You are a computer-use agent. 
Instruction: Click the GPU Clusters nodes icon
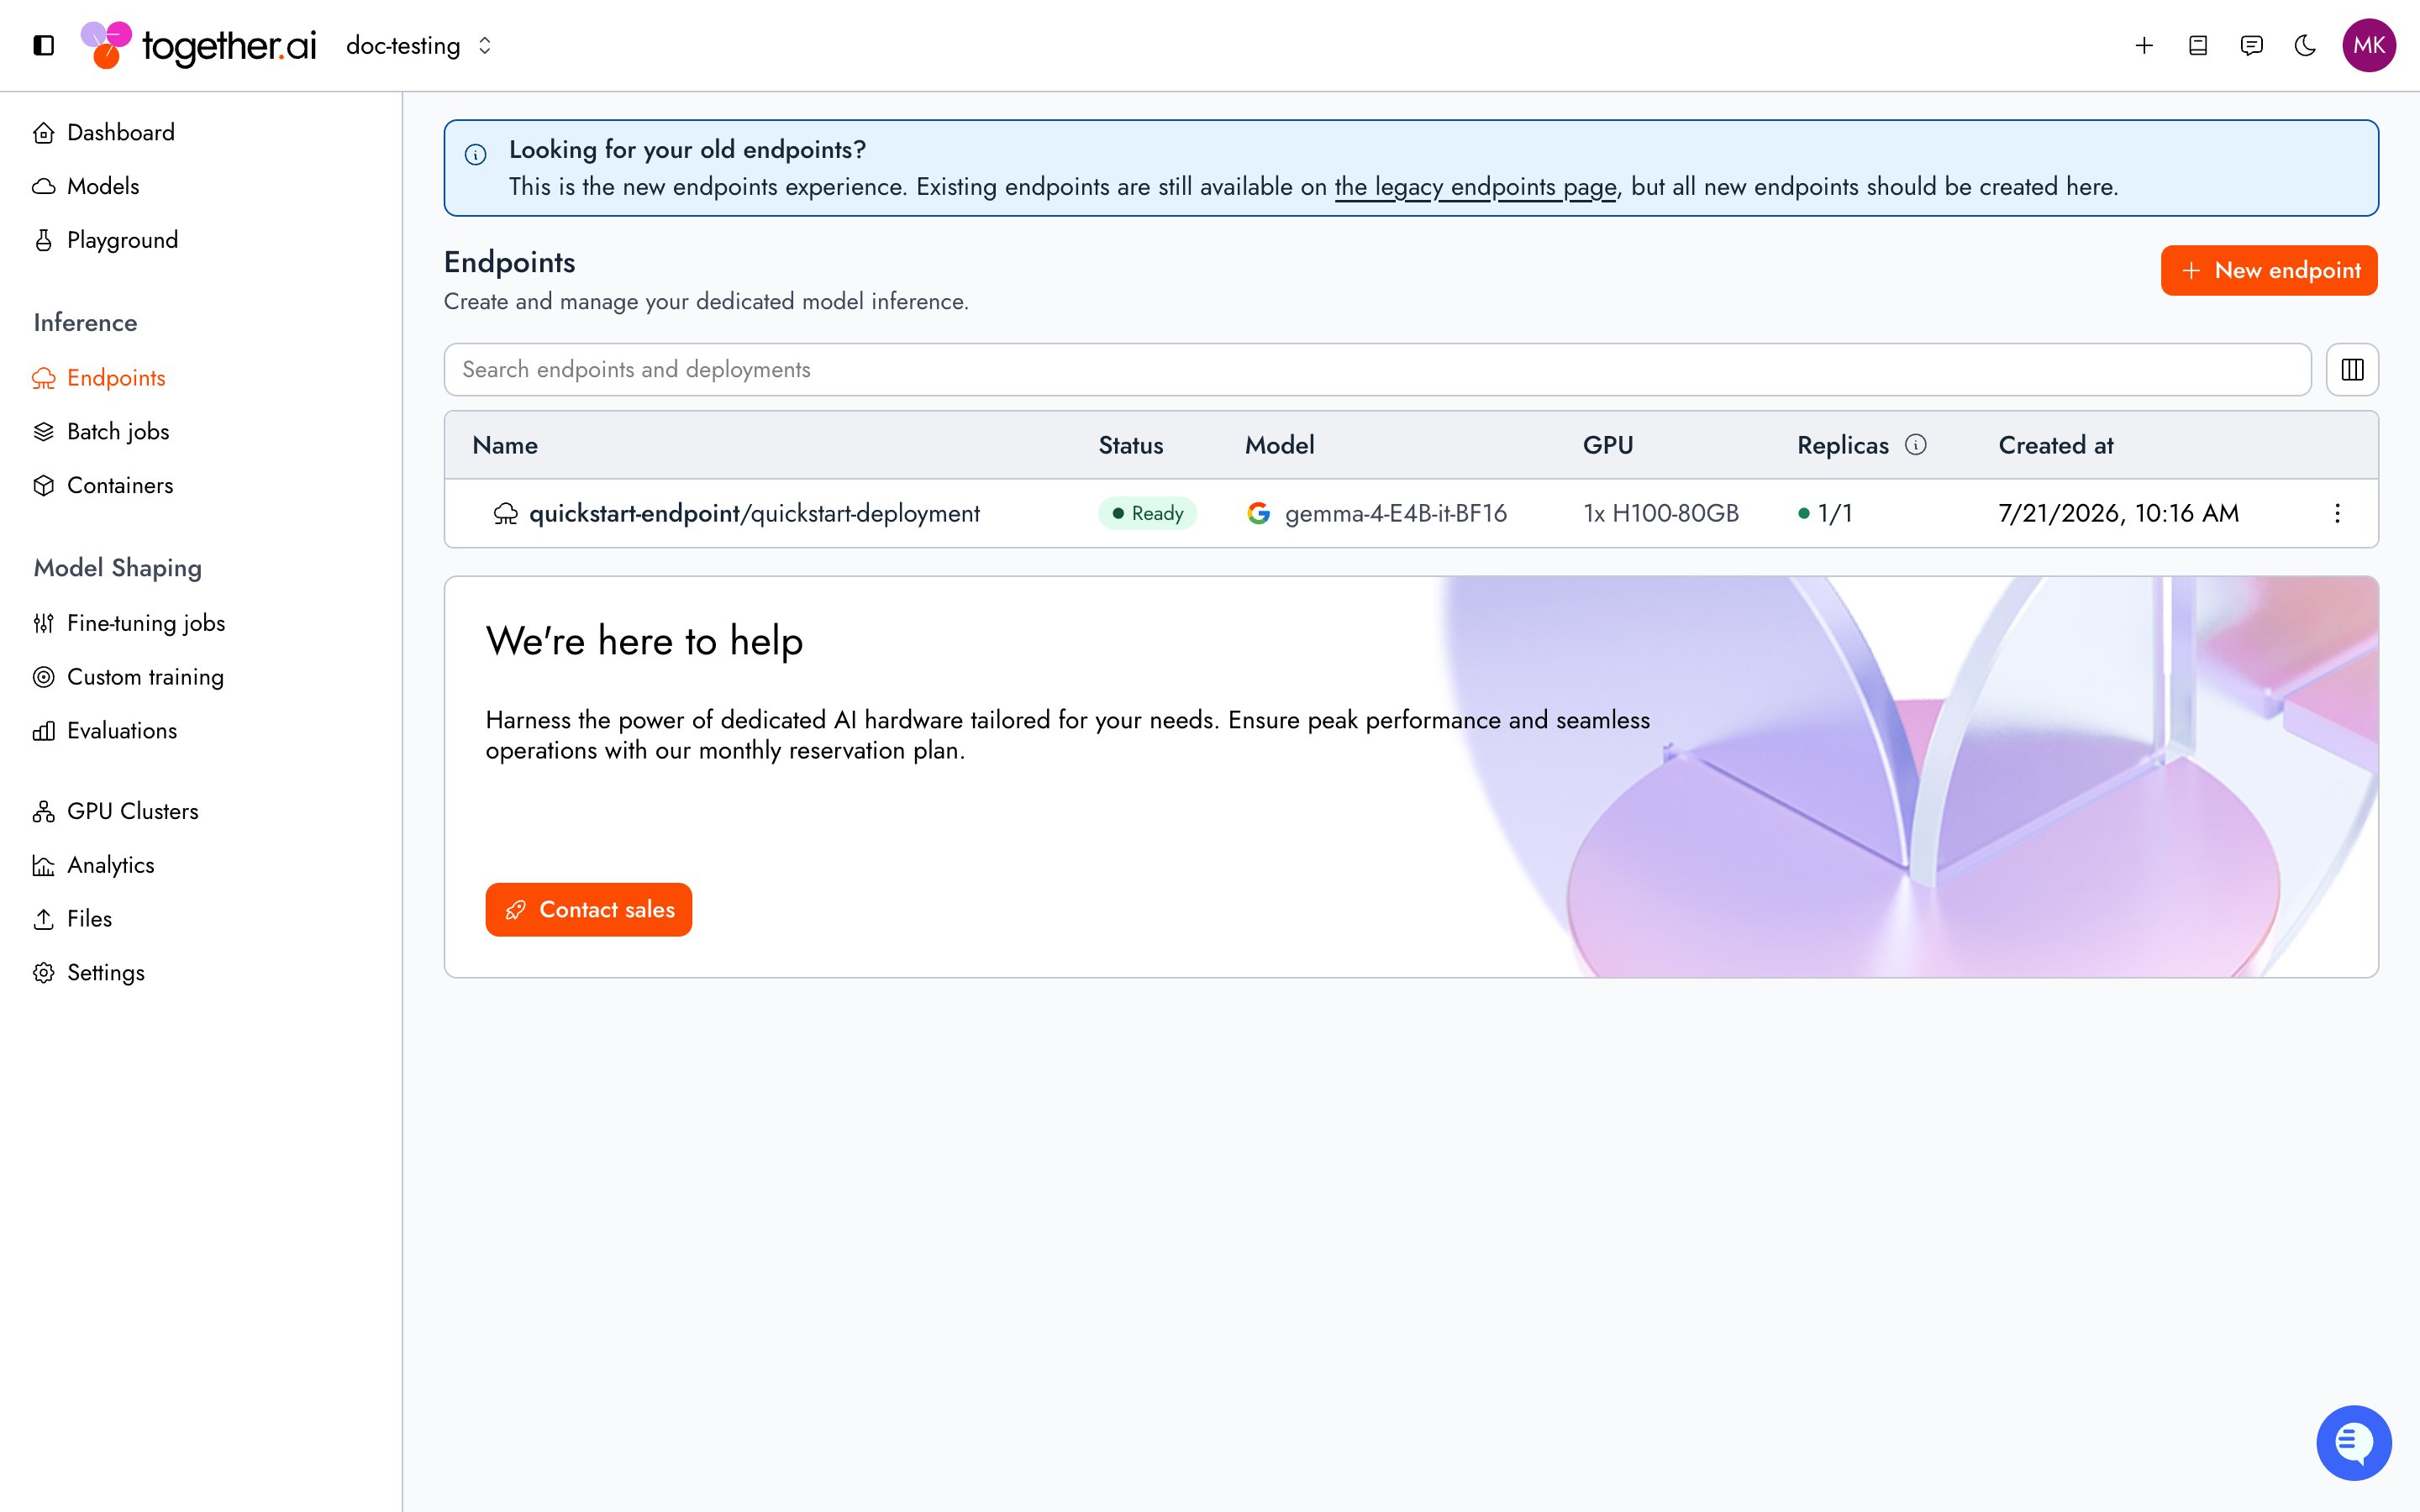(43, 812)
